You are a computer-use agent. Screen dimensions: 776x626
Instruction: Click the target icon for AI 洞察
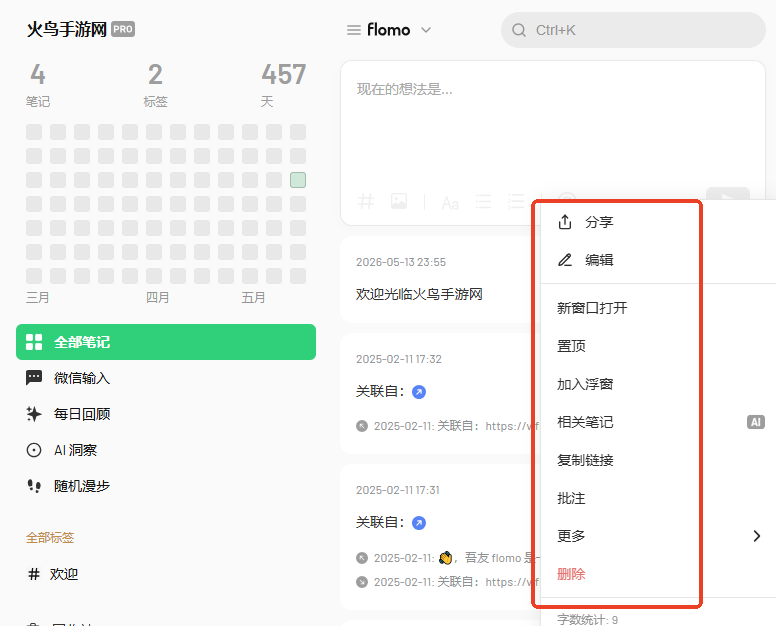pyautogui.click(x=34, y=450)
